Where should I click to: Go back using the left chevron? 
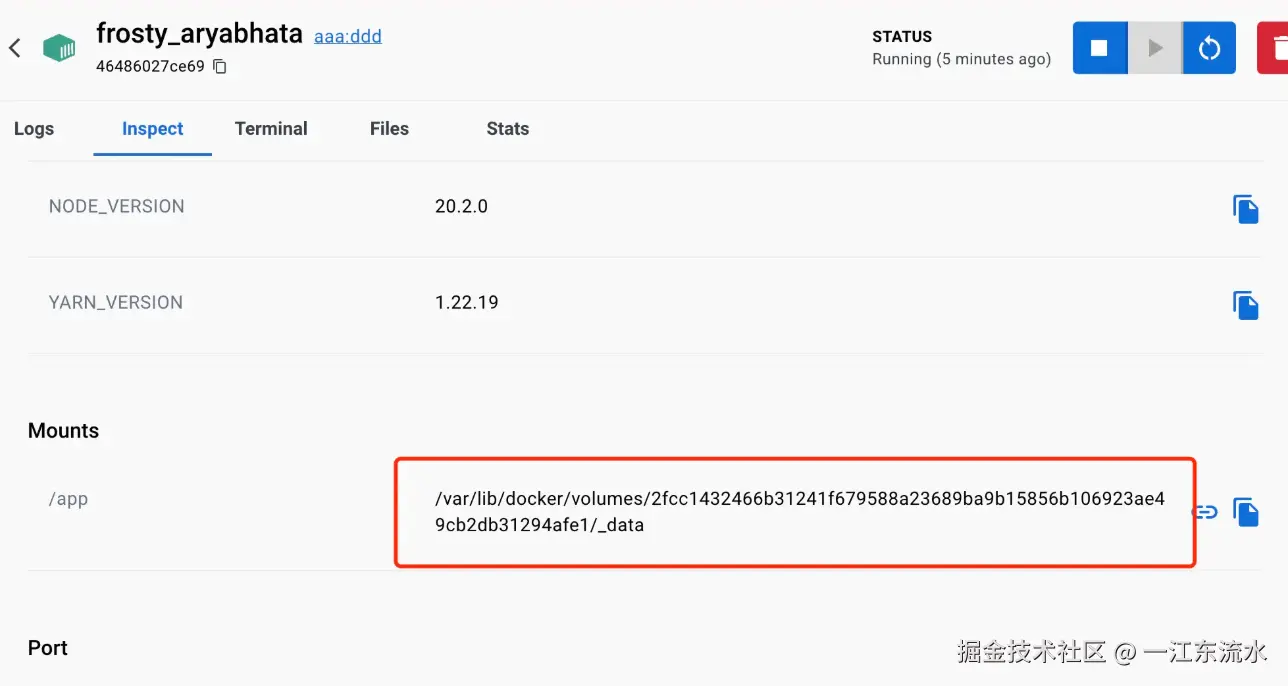15,48
